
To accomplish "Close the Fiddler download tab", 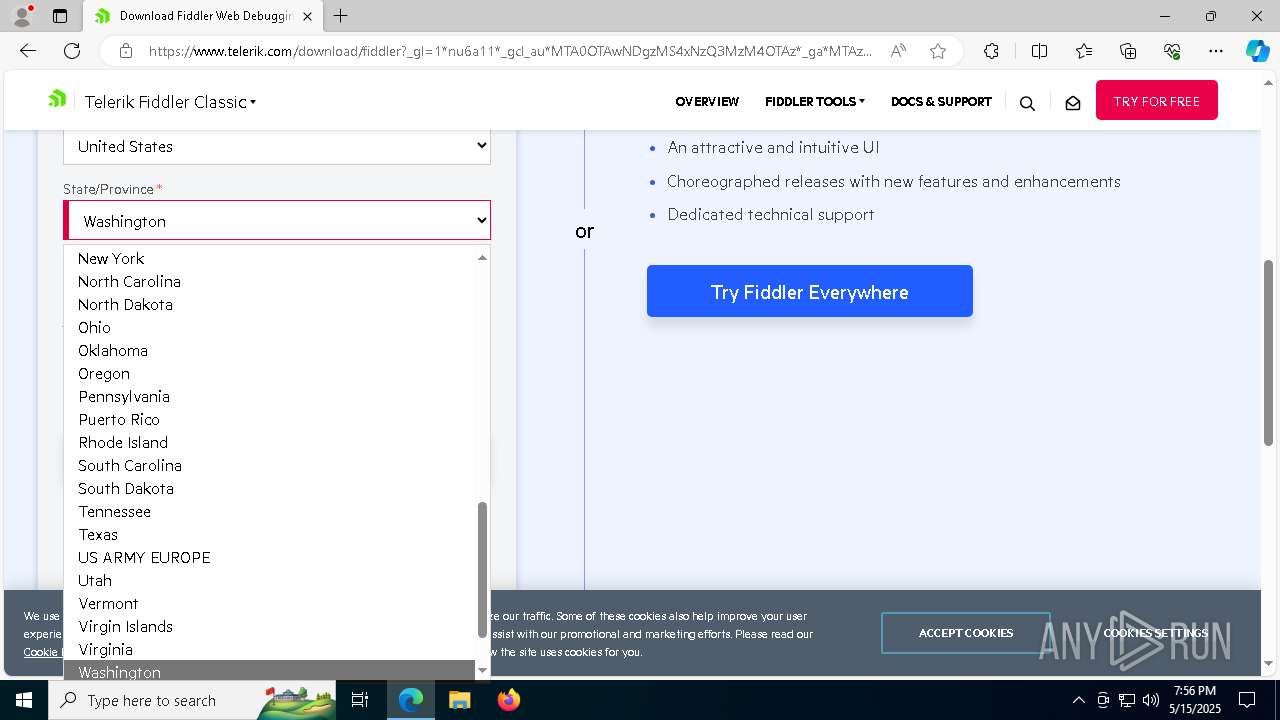I will [308, 16].
